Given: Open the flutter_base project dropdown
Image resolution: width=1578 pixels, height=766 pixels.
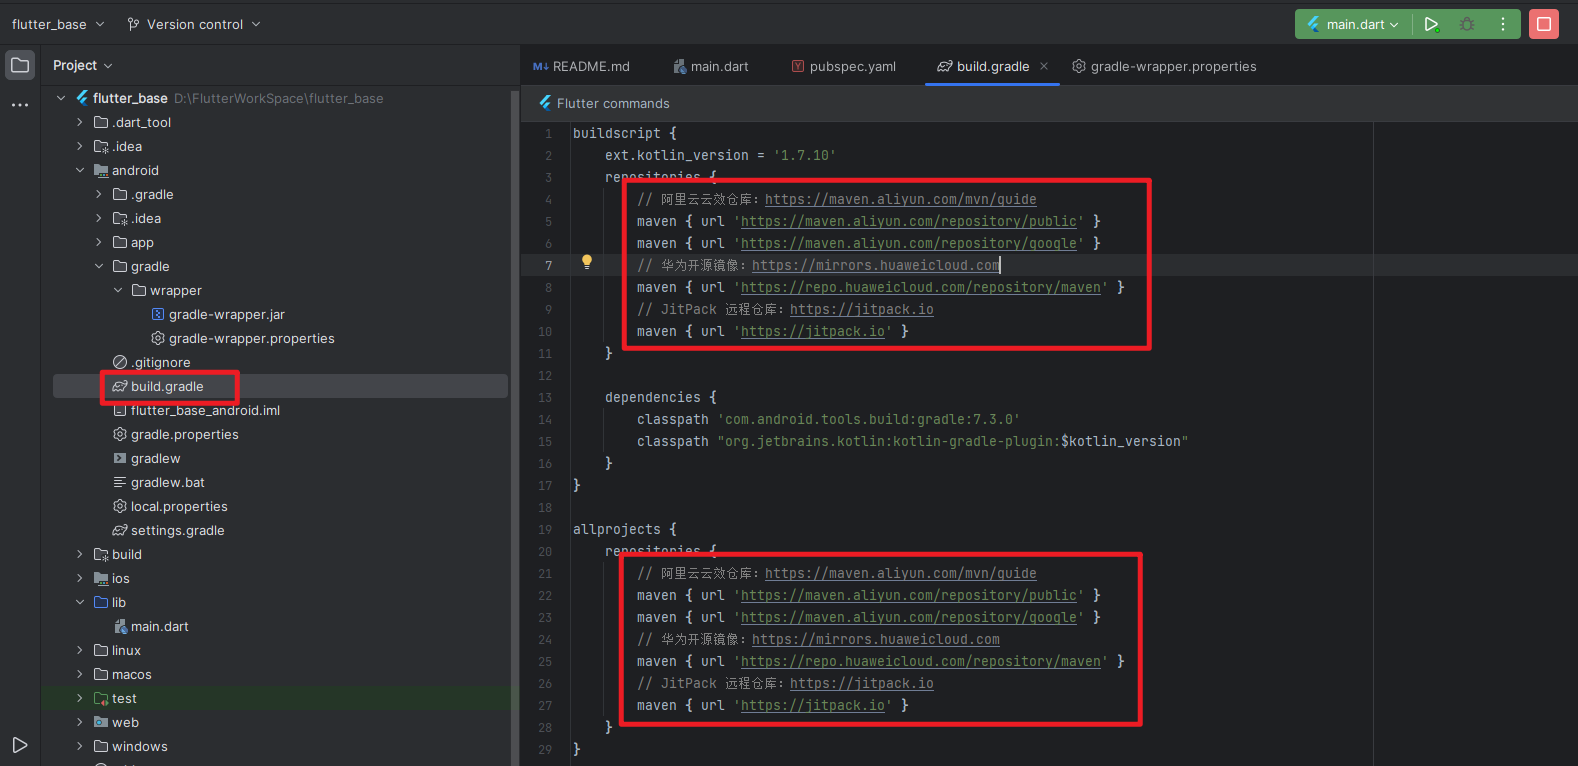Looking at the screenshot, I should click(x=58, y=24).
